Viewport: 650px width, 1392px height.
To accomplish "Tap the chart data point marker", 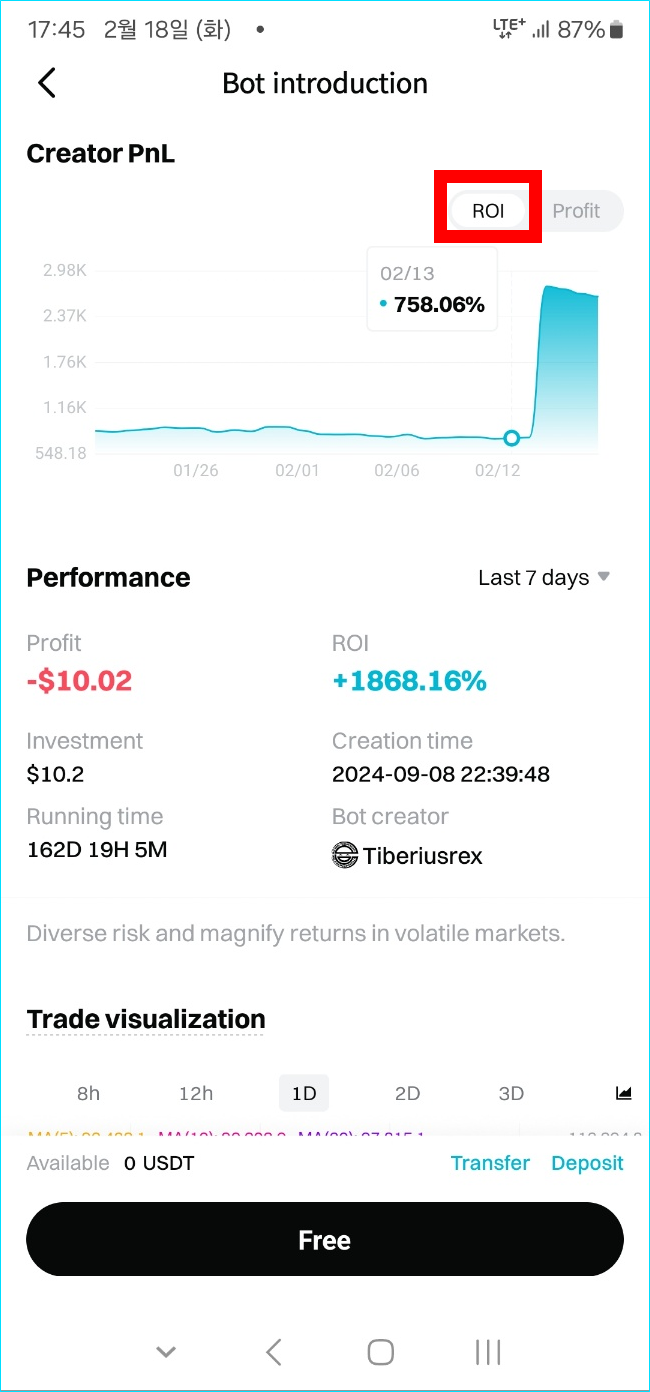I will 512,438.
